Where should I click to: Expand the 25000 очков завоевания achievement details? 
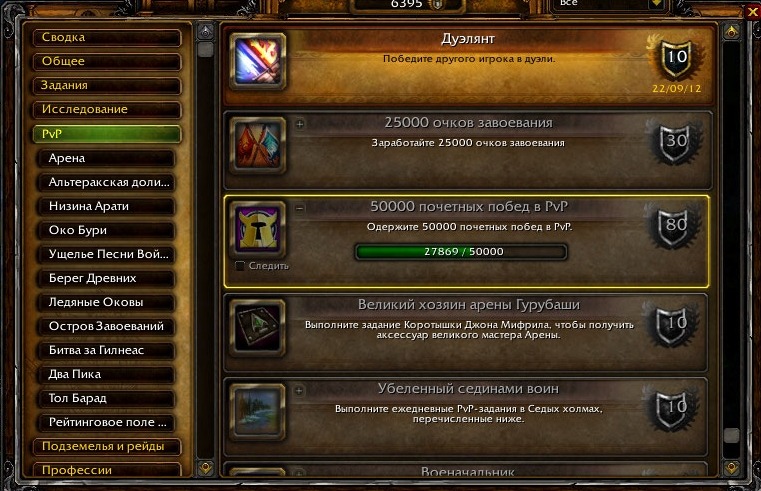point(299,124)
